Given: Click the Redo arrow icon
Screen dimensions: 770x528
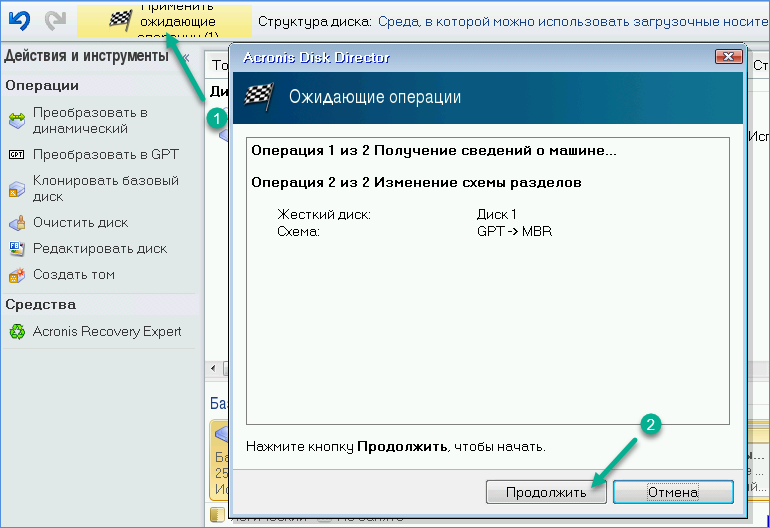Looking at the screenshot, I should [56, 19].
